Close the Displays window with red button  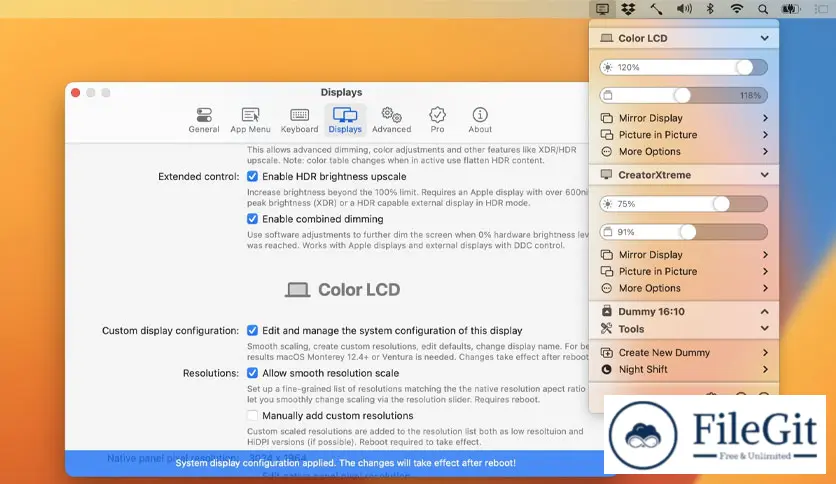click(76, 93)
